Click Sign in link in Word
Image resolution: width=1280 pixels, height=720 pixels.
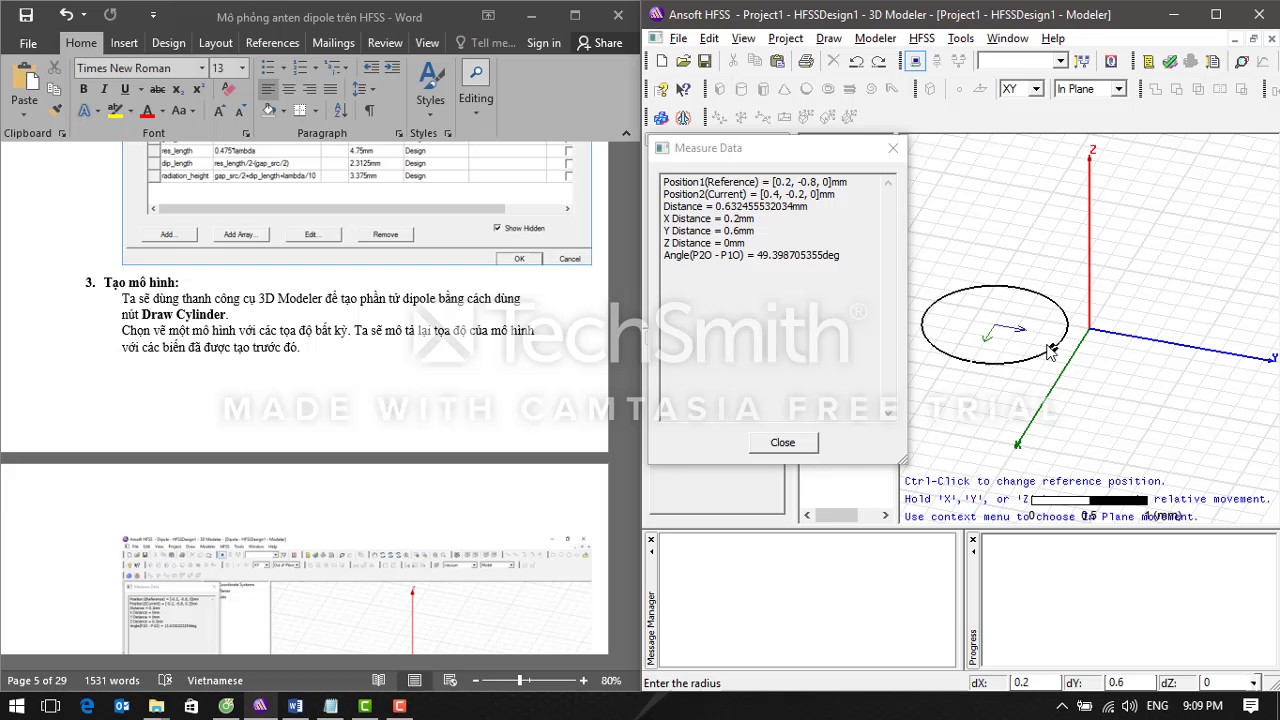[x=543, y=43]
